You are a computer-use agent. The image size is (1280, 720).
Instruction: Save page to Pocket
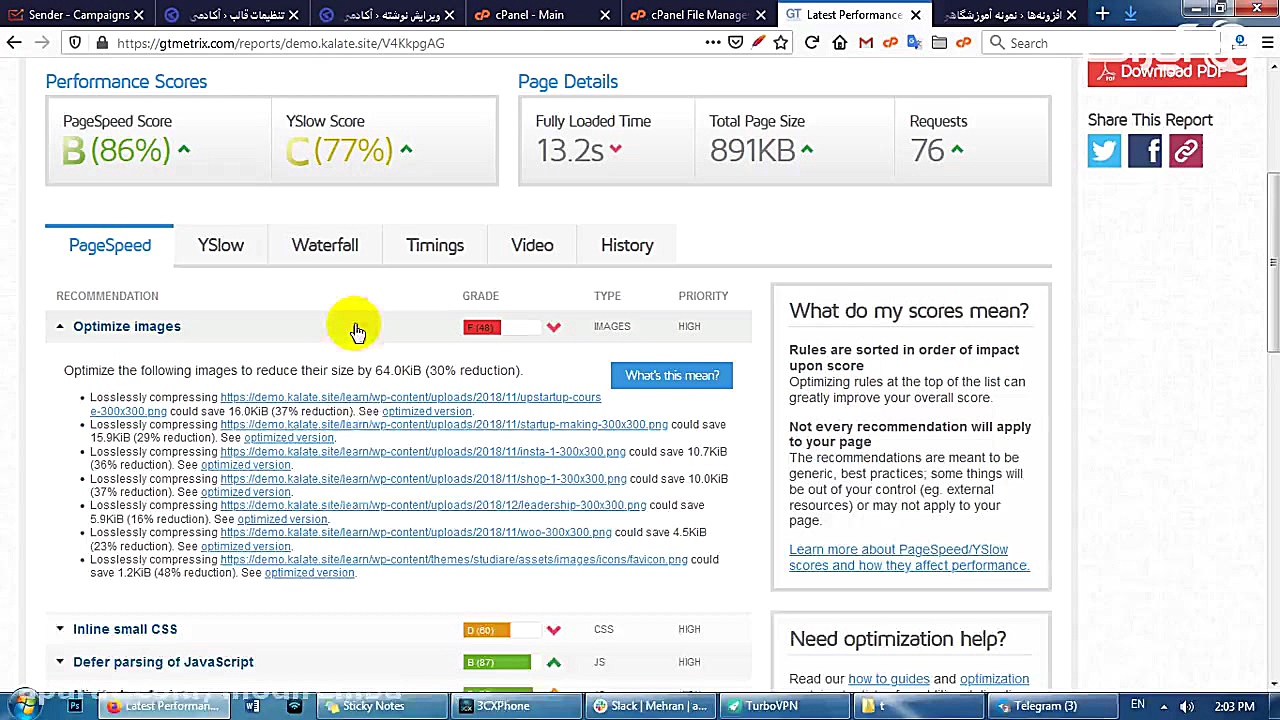pyautogui.click(x=736, y=43)
